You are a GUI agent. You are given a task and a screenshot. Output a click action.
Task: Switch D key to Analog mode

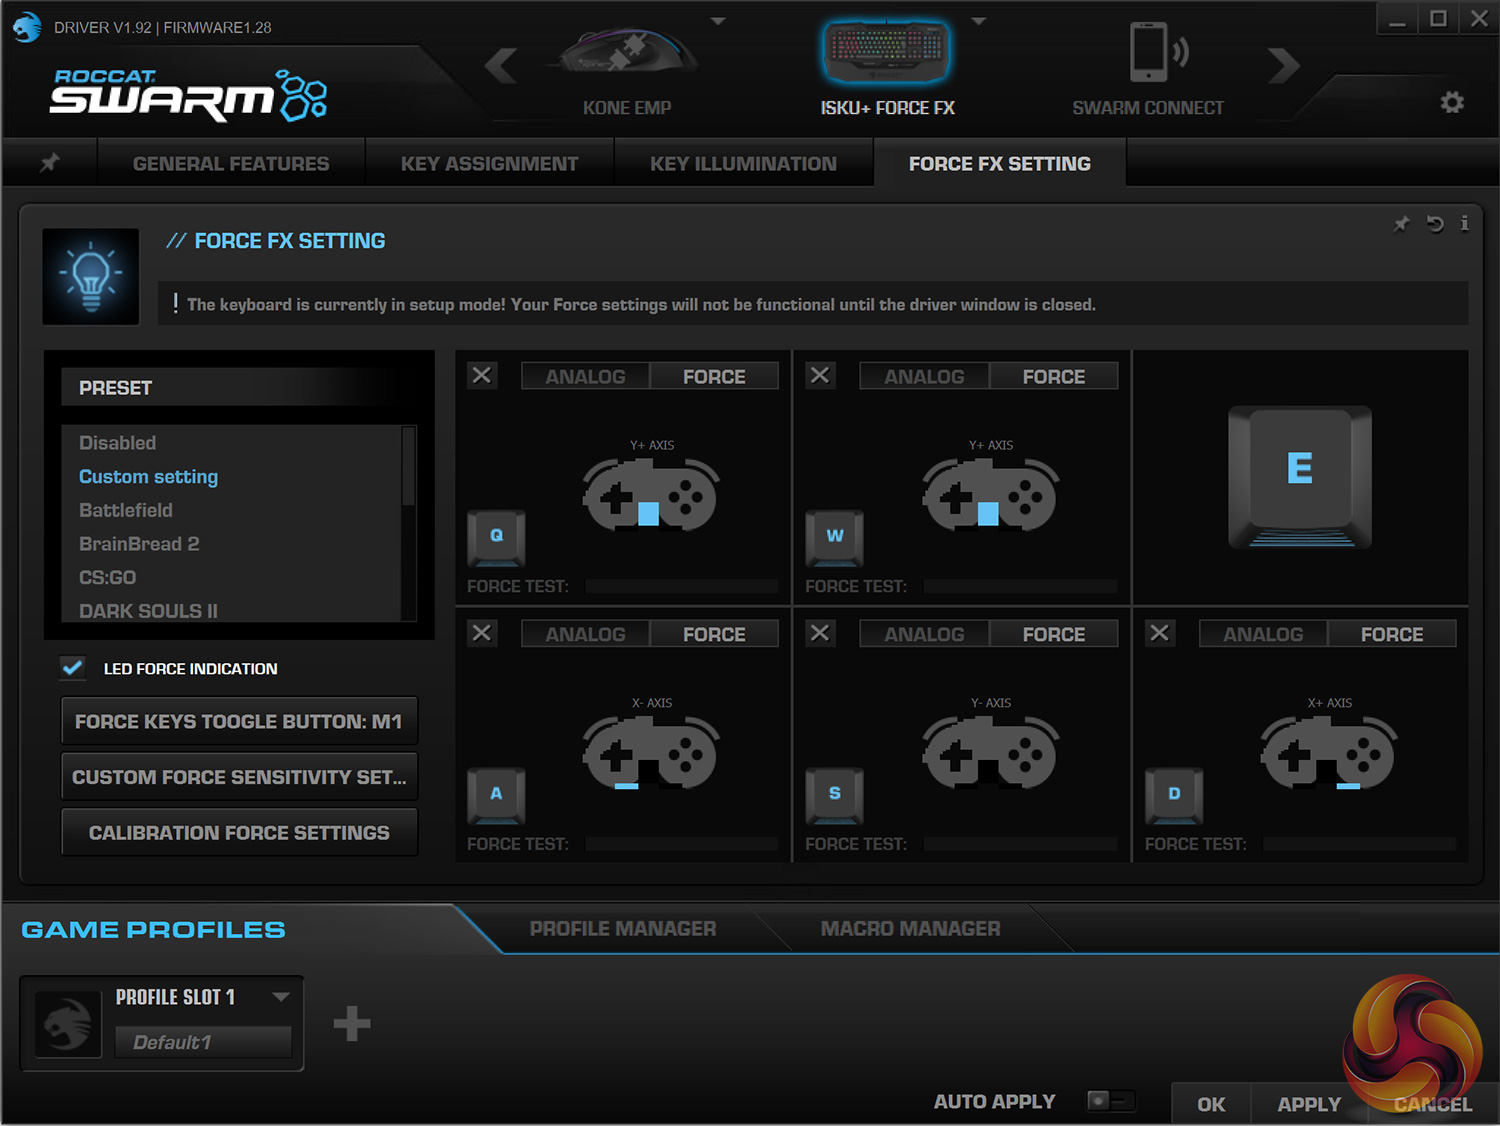(1263, 634)
